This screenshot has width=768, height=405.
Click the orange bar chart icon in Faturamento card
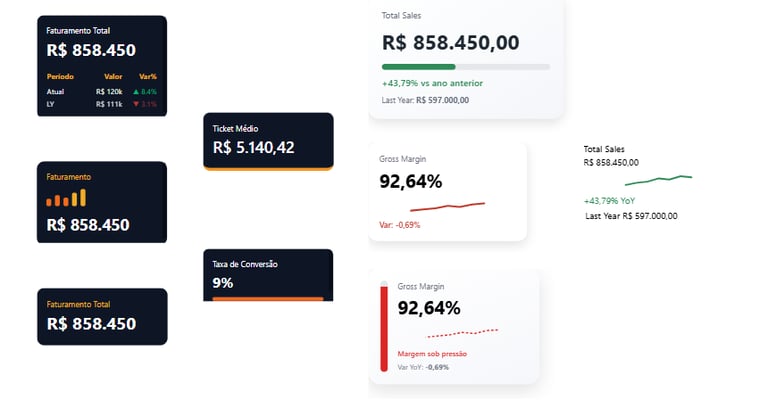tap(66, 198)
